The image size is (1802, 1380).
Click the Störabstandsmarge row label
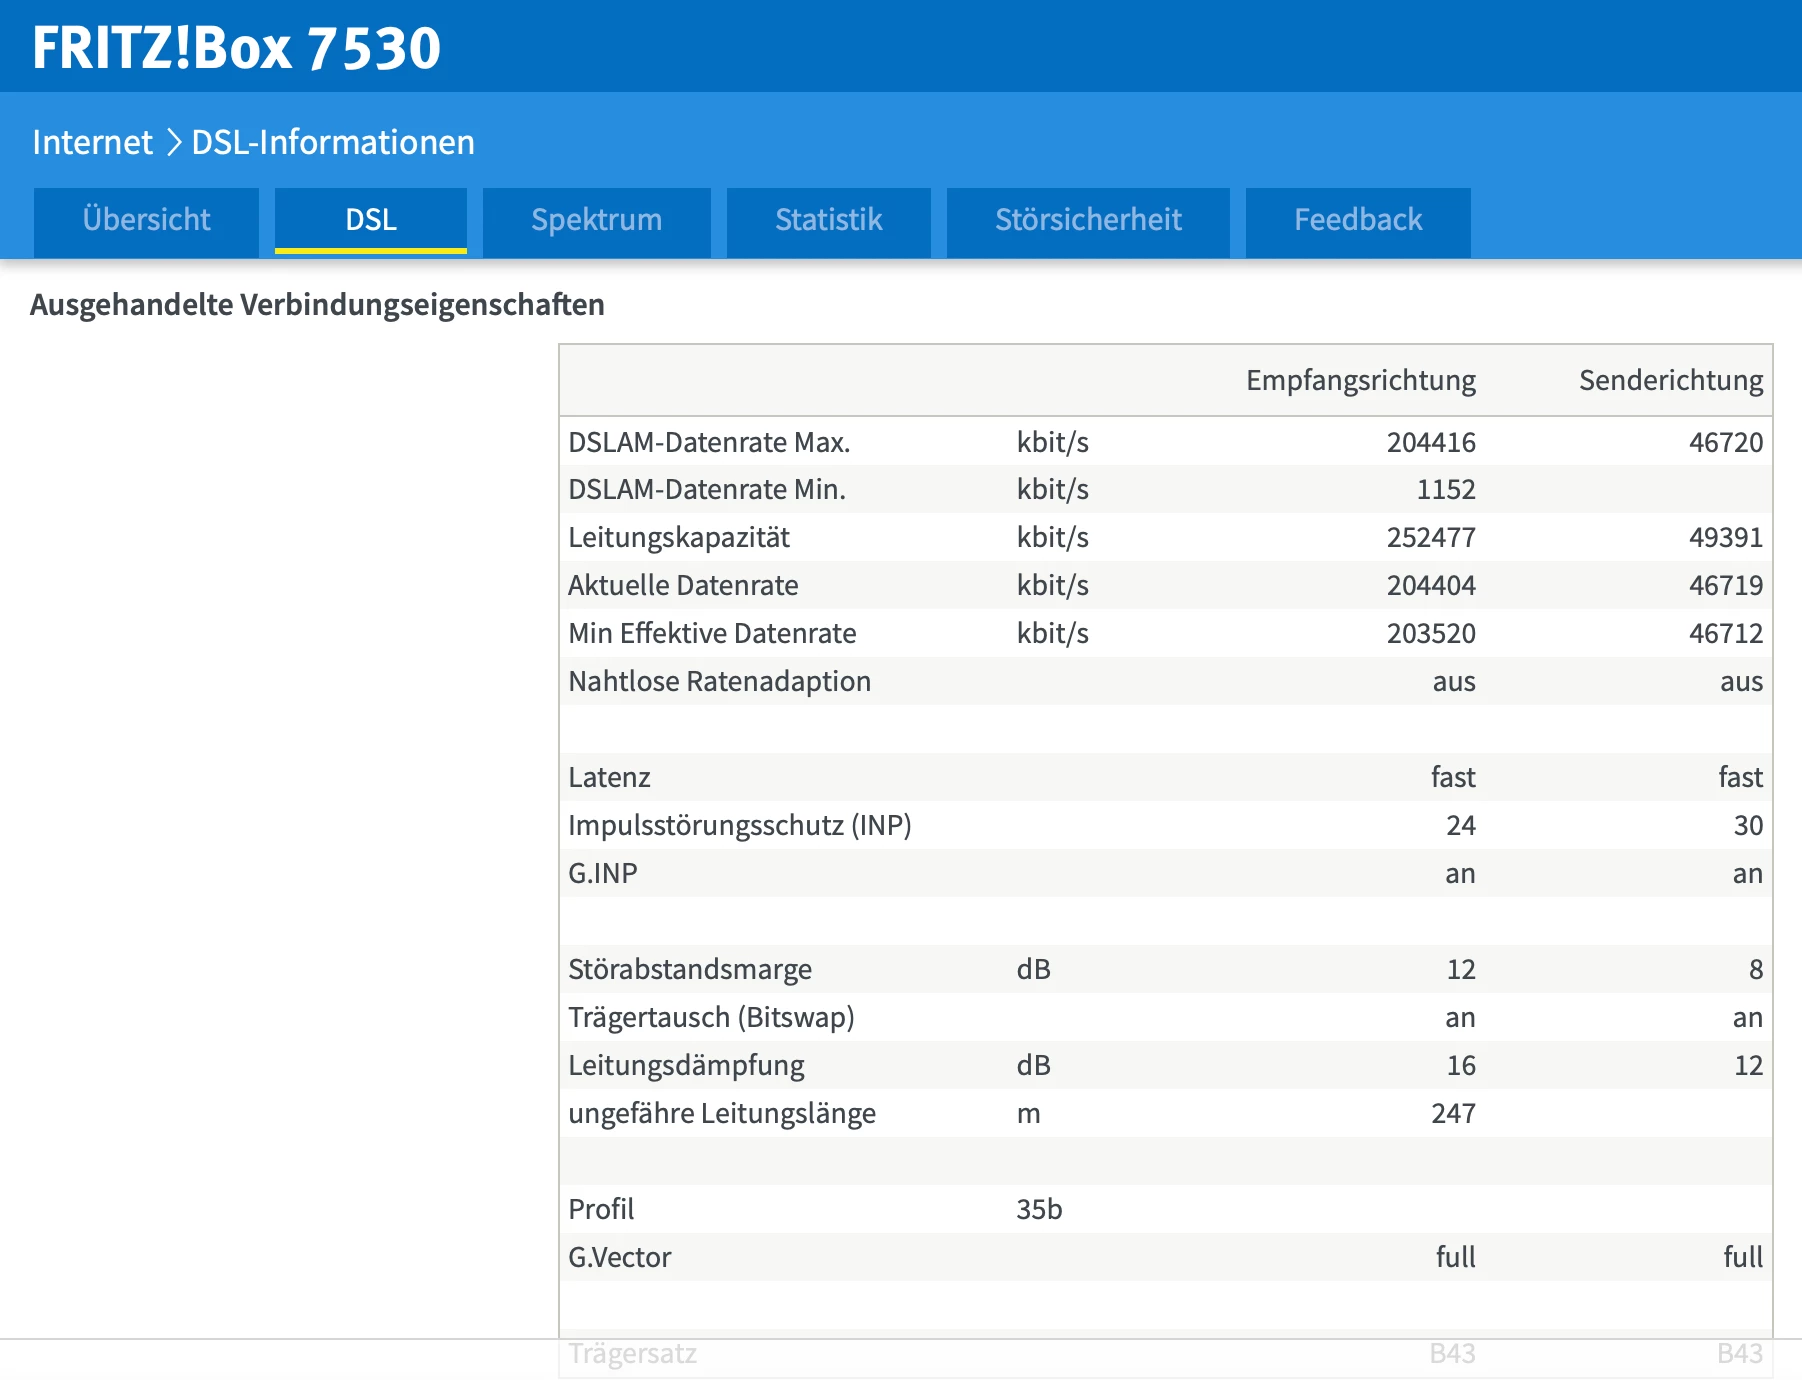click(x=690, y=969)
